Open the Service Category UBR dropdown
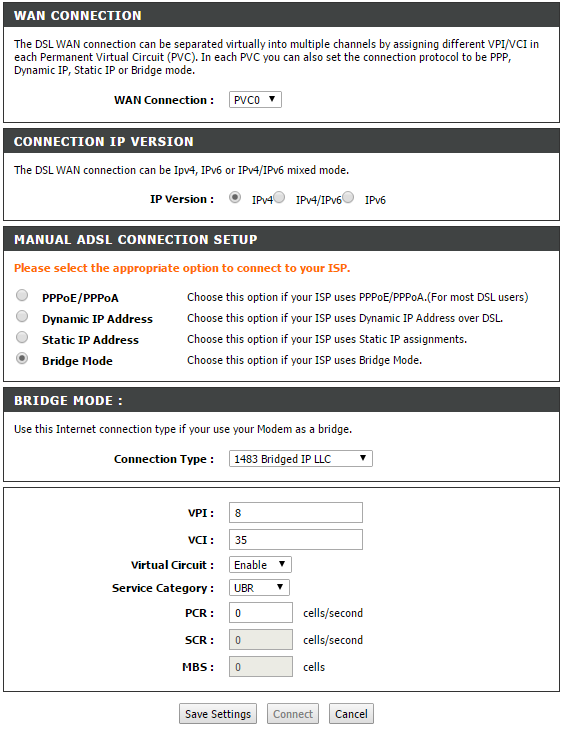 [x=259, y=587]
